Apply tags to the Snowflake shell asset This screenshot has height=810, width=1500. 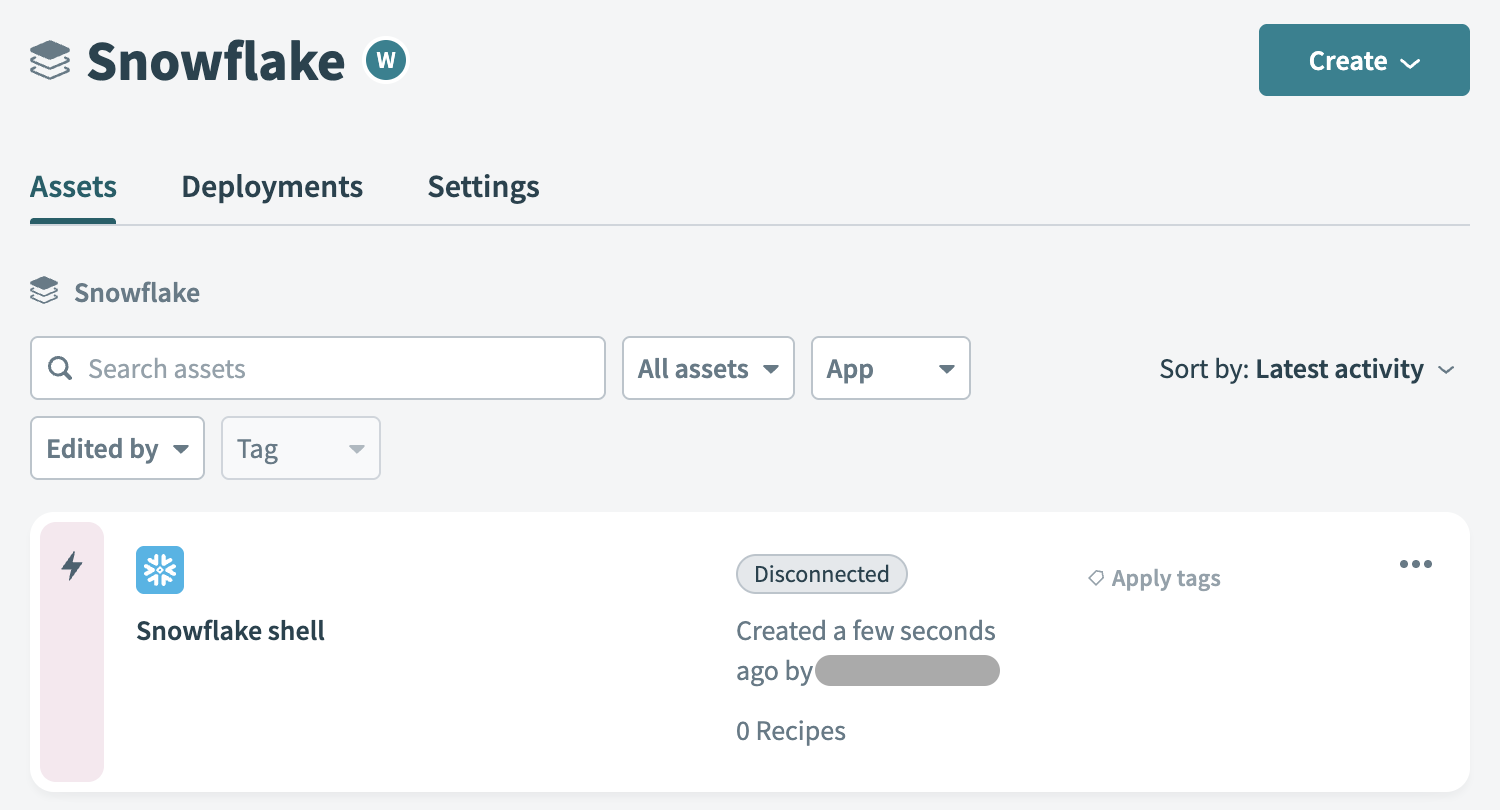(1165, 577)
